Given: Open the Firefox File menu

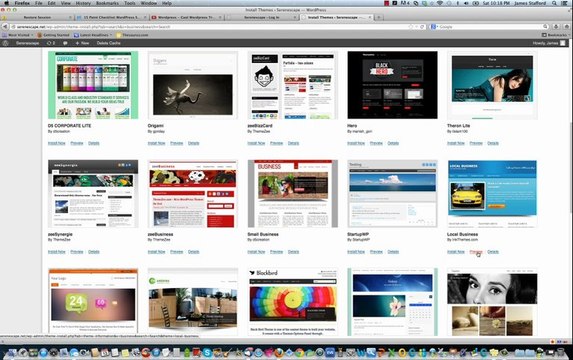Looking at the screenshot, I should tap(39, 3).
